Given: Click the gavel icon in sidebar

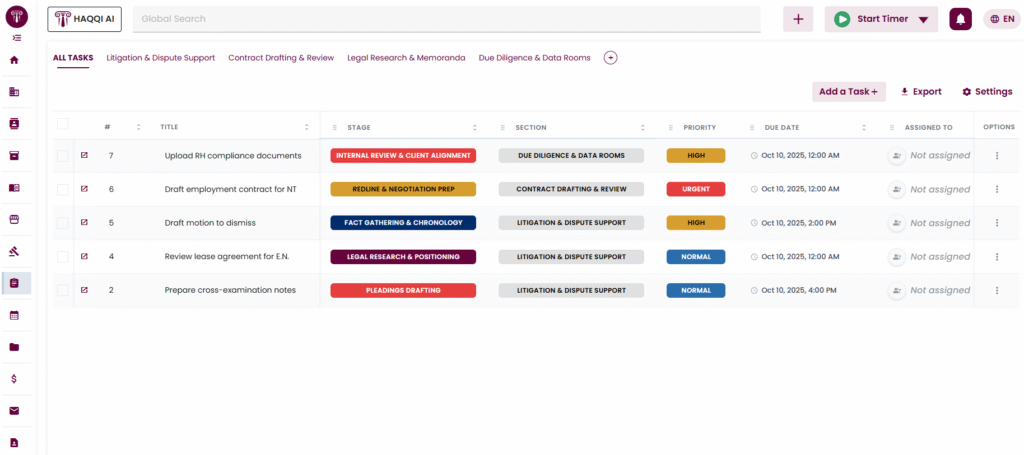Looking at the screenshot, I should click(x=14, y=251).
